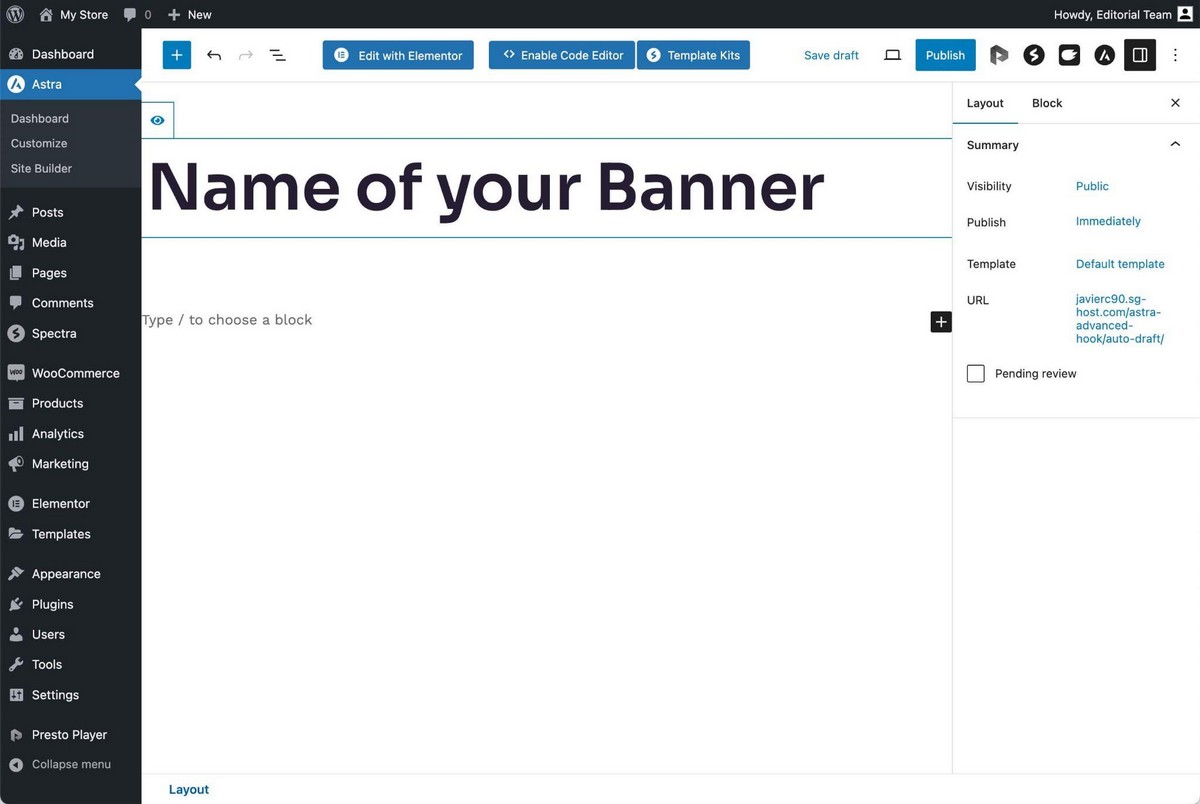Open Astra Dashboard submenu item

click(x=40, y=118)
